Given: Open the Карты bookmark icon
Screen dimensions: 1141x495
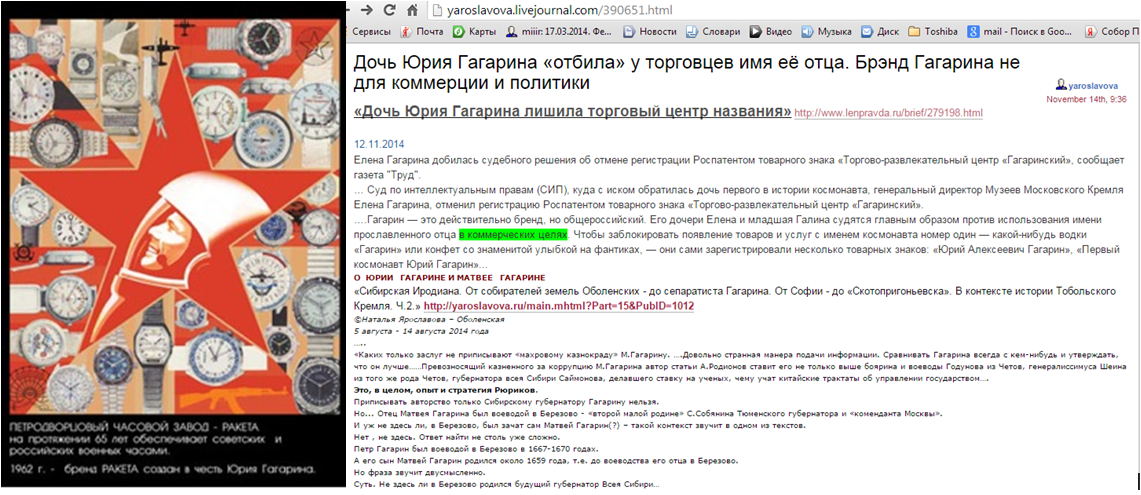Looking at the screenshot, I should coord(458,32).
